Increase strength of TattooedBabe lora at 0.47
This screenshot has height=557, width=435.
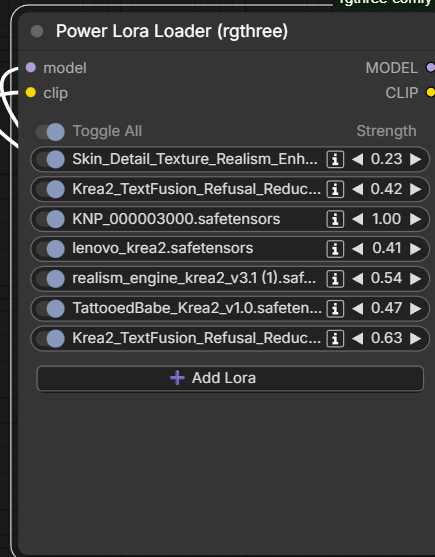[x=415, y=308]
